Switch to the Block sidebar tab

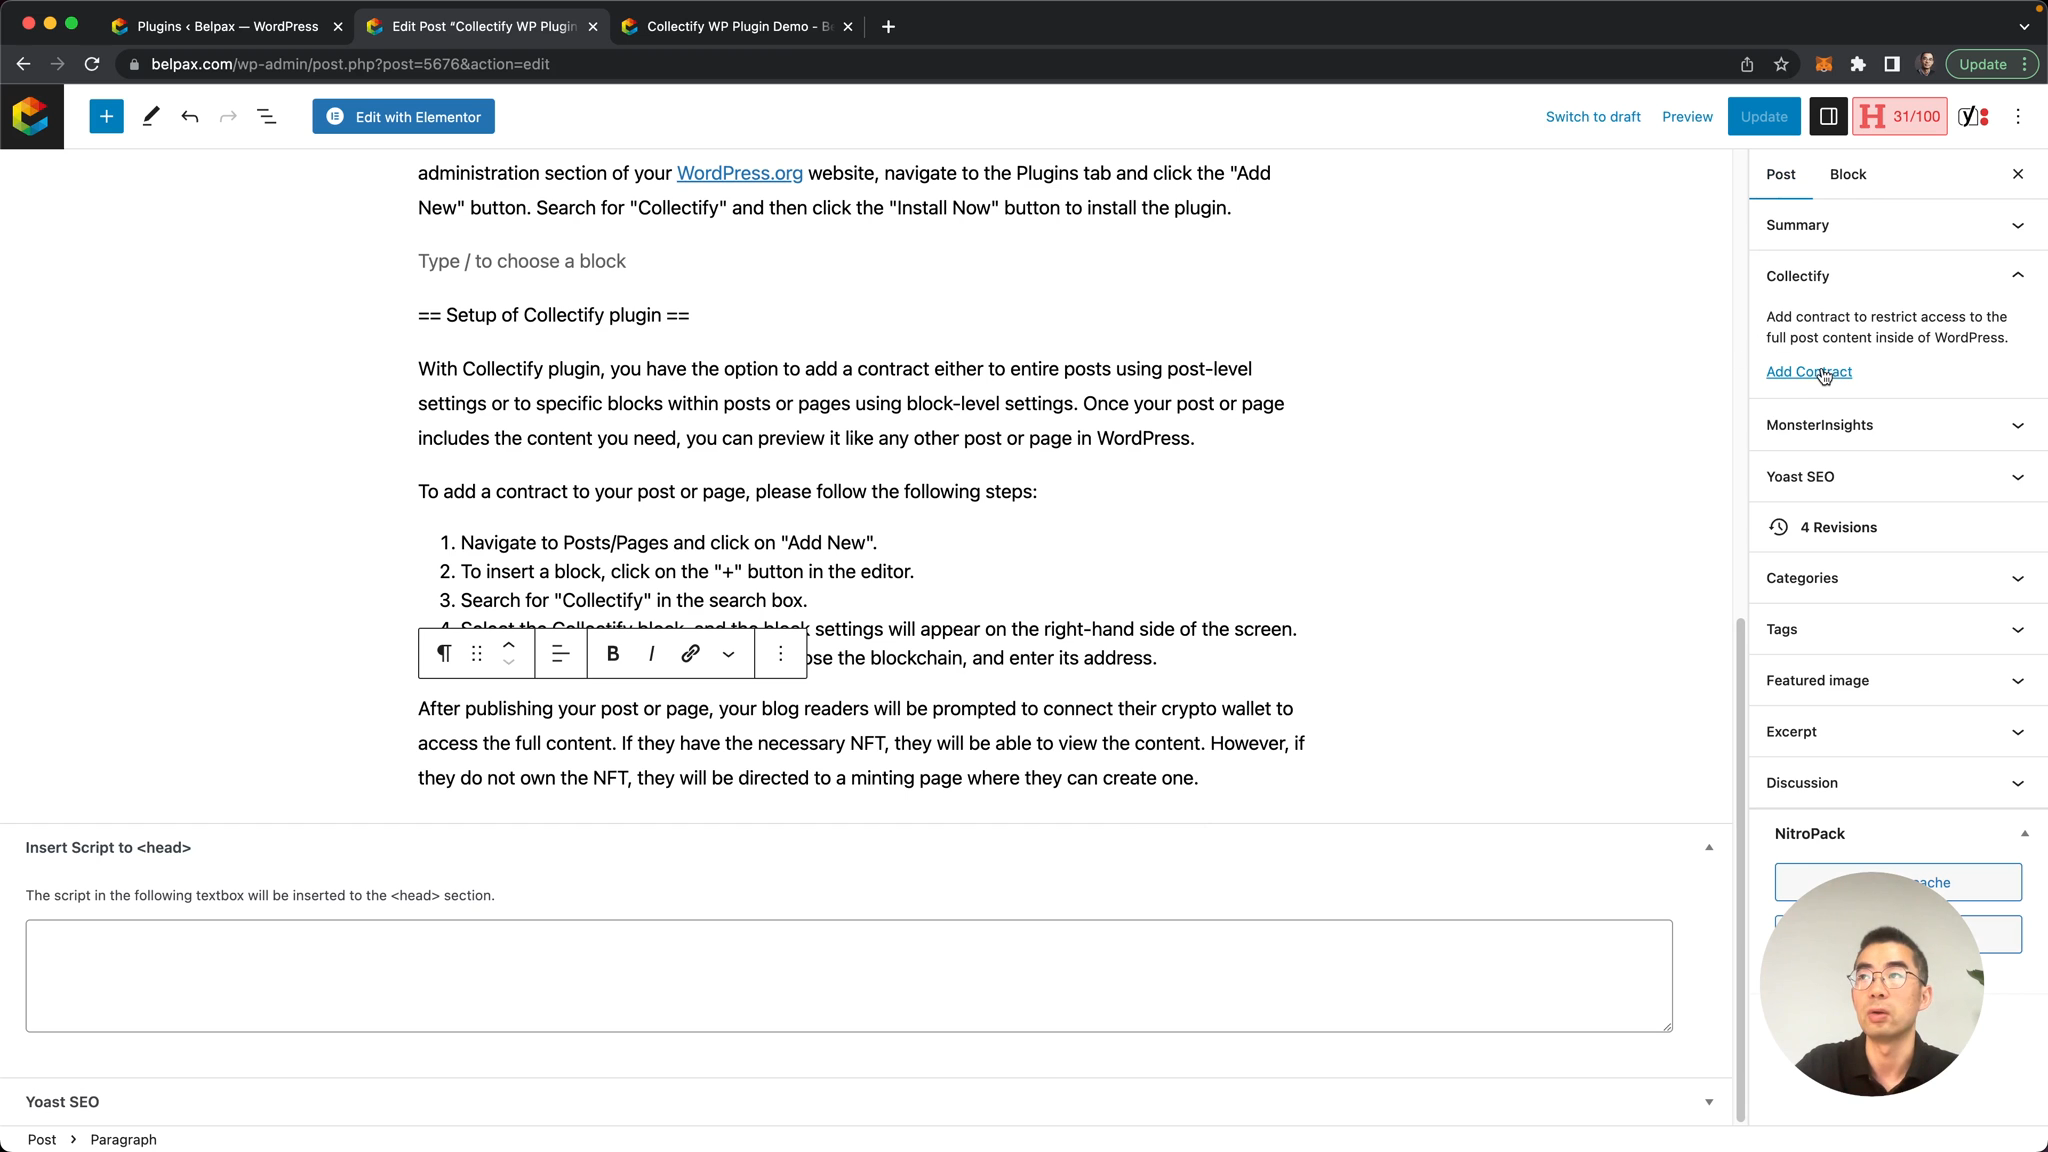pyautogui.click(x=1848, y=174)
